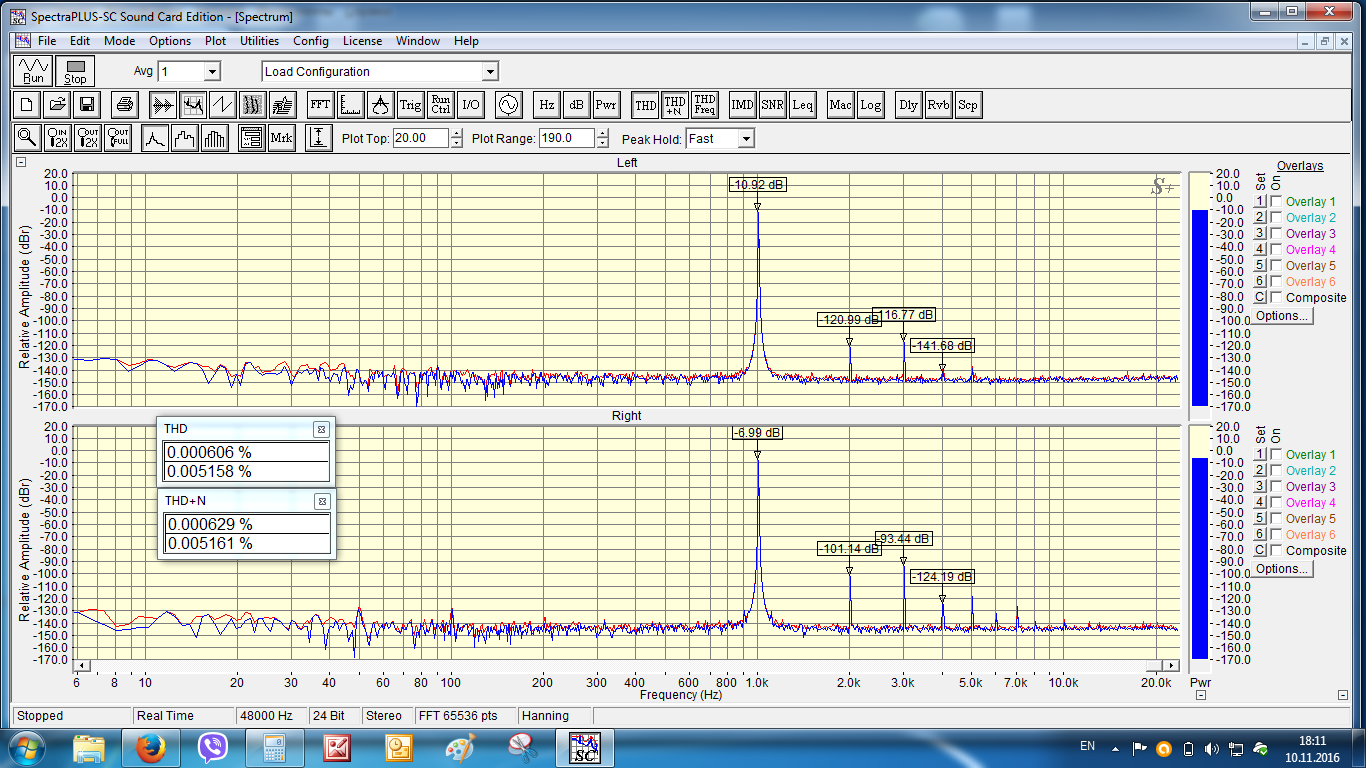Open the Avg count dropdown
1366x768 pixels.
coord(211,72)
